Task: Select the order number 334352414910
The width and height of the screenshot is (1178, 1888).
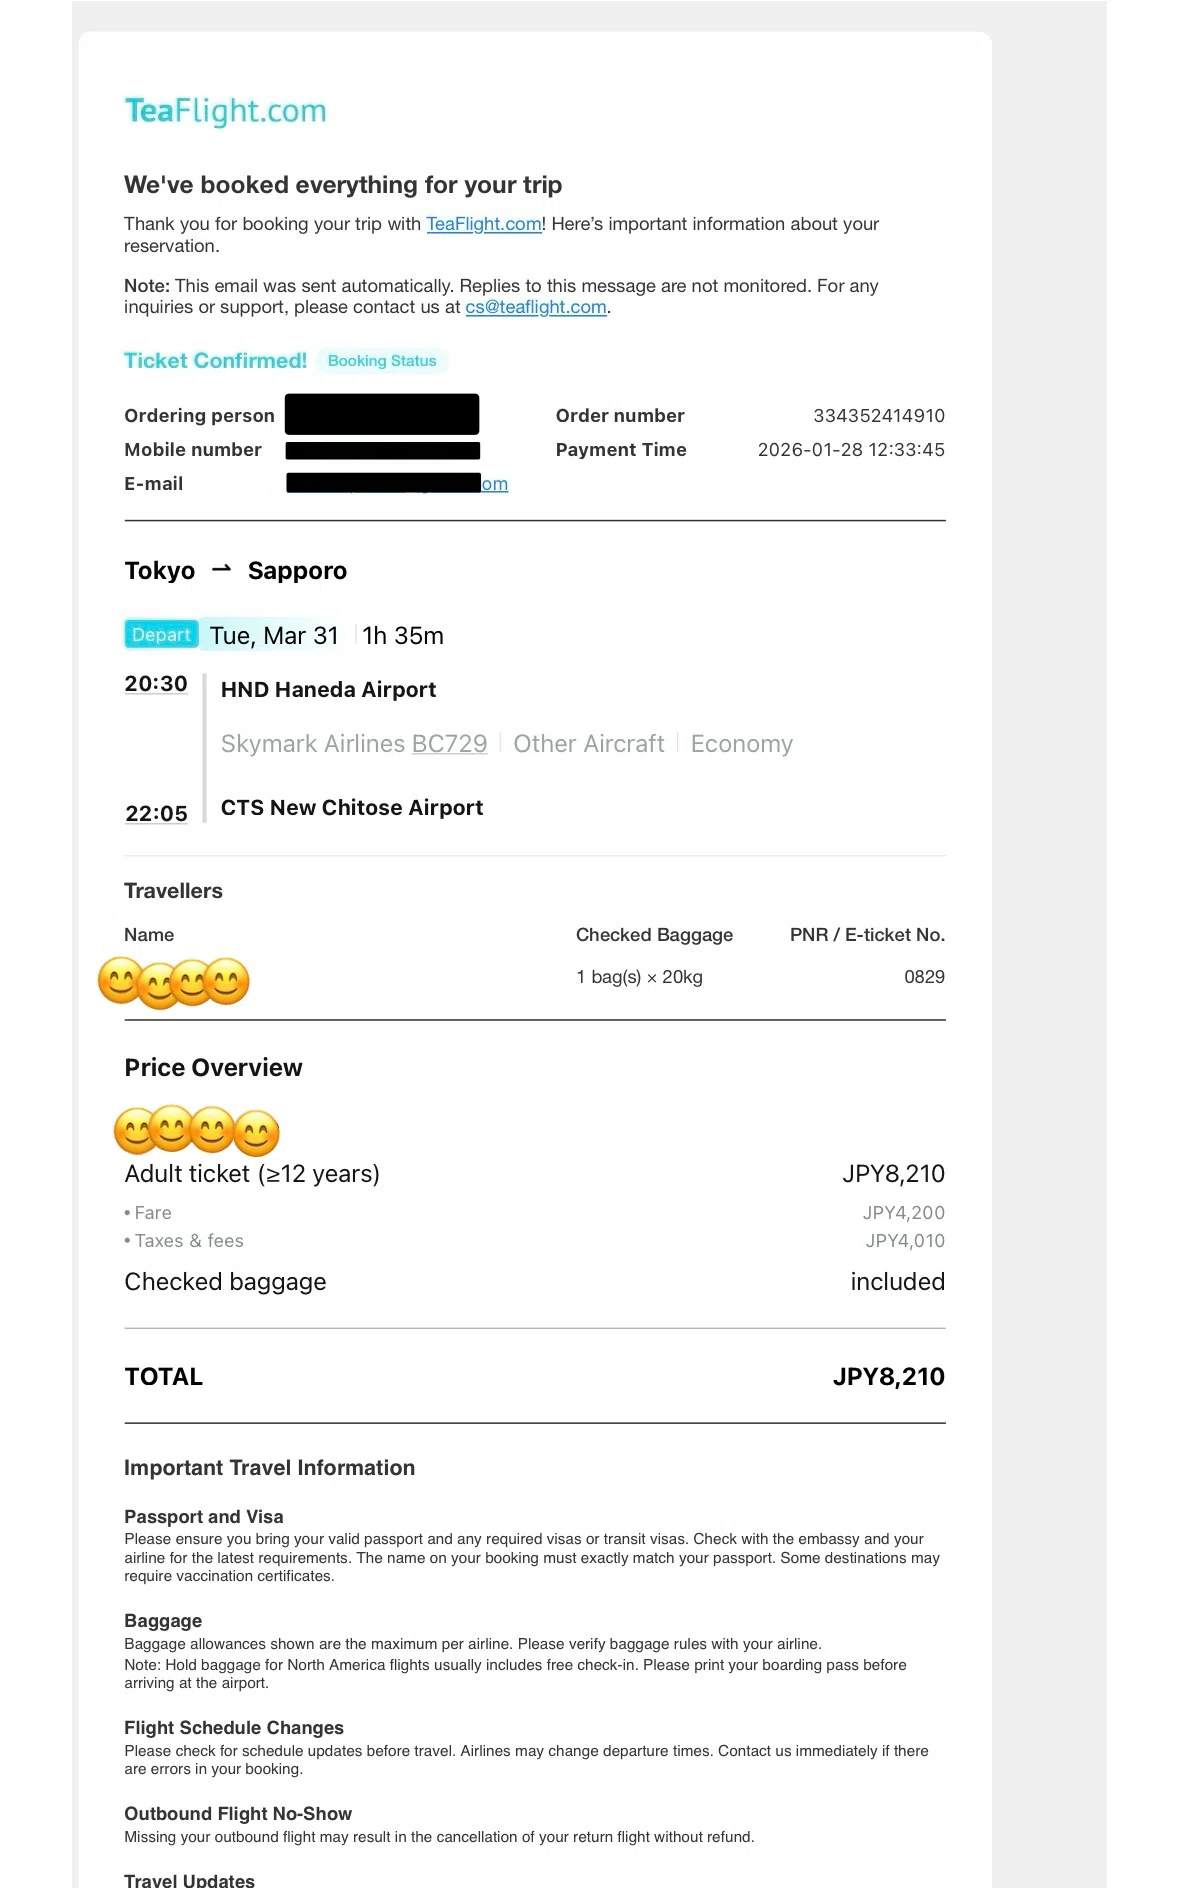Action: pos(878,416)
